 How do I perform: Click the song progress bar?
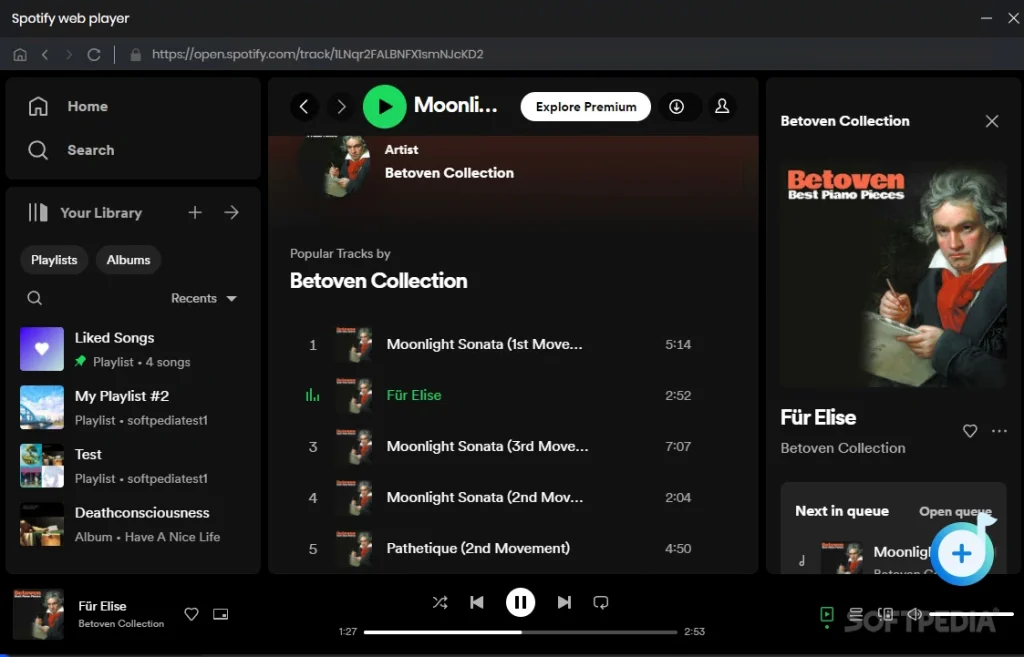click(x=520, y=631)
